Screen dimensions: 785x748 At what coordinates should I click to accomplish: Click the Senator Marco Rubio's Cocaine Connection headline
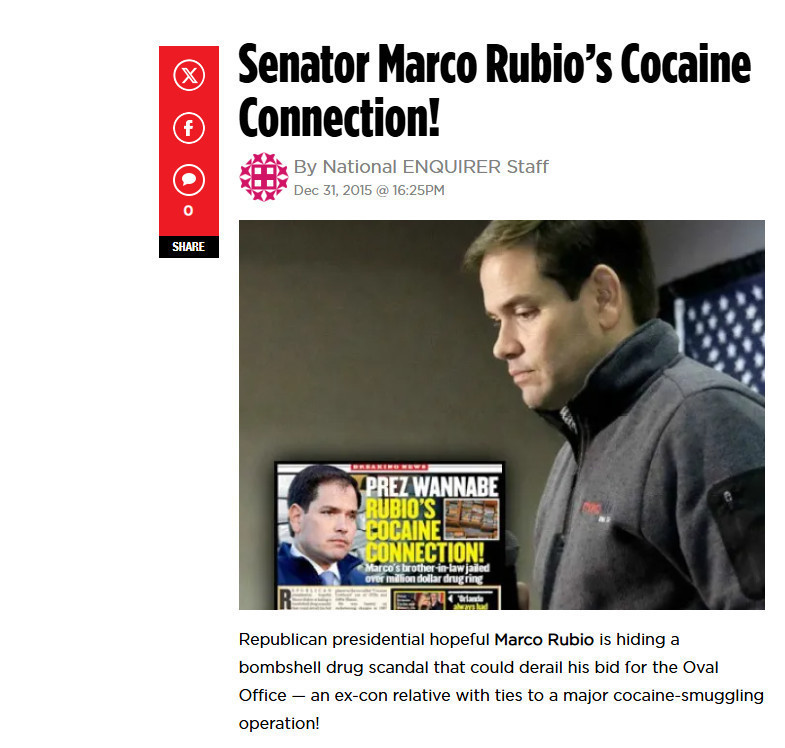(494, 90)
